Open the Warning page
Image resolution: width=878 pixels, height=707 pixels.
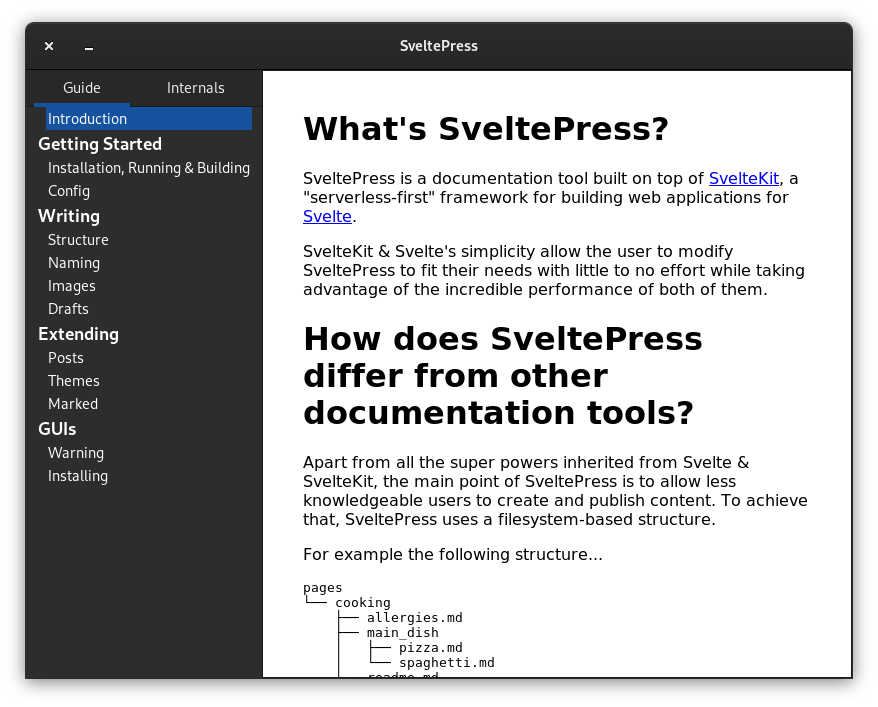tap(76, 453)
